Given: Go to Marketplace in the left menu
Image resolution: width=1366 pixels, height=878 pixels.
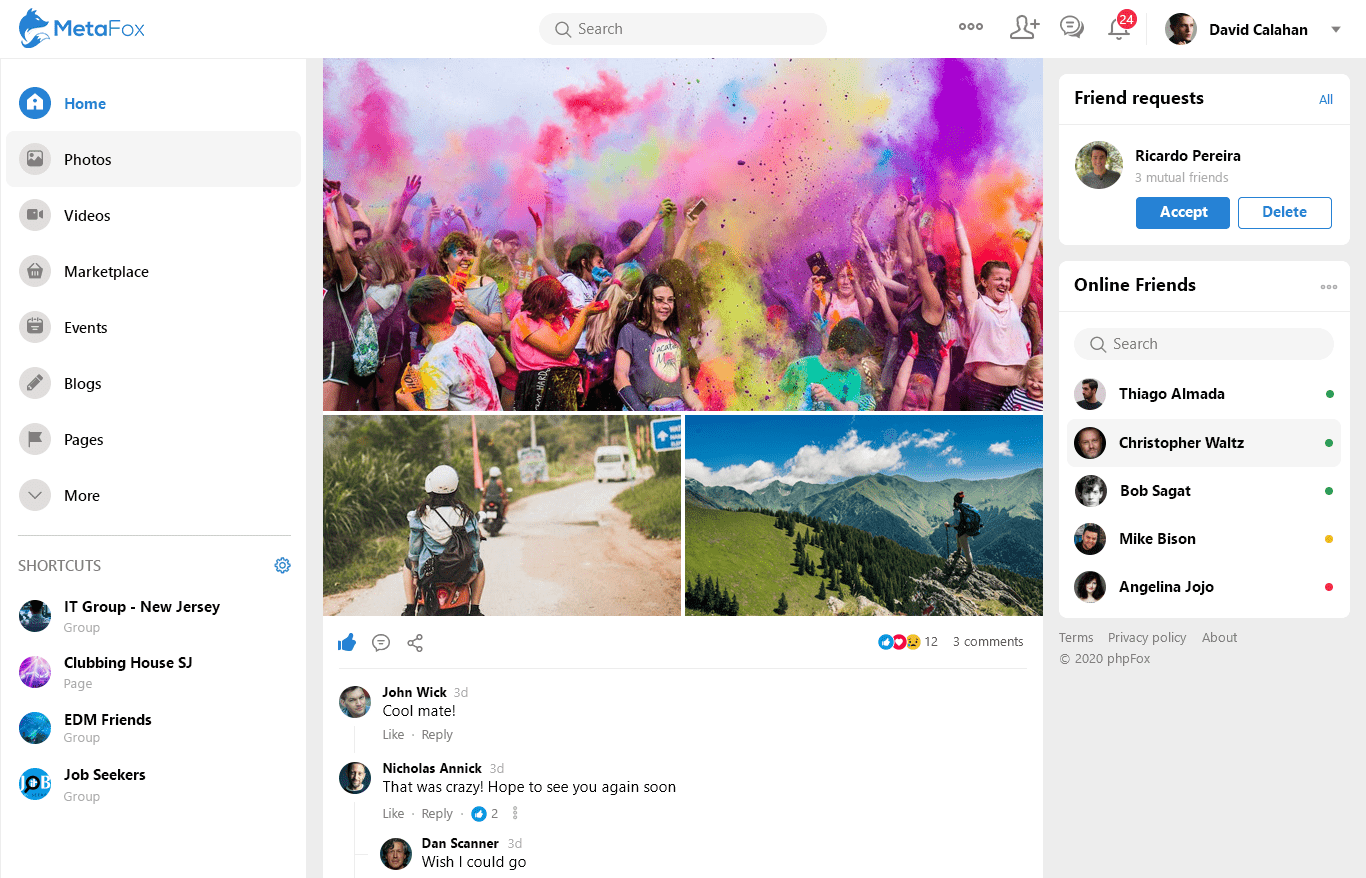Looking at the screenshot, I should [x=106, y=272].
